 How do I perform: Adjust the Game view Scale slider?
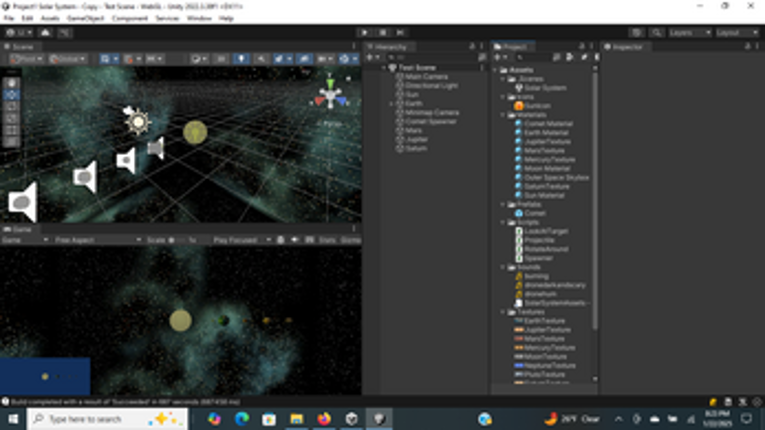click(x=176, y=240)
